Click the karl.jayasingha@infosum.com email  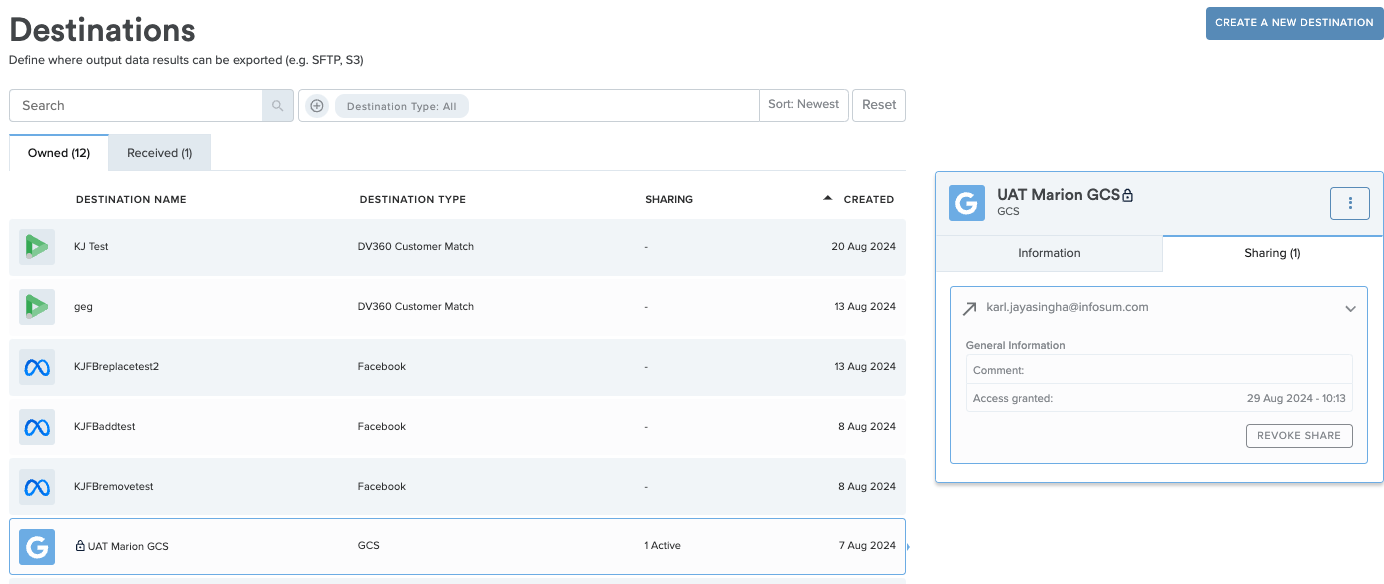1067,307
